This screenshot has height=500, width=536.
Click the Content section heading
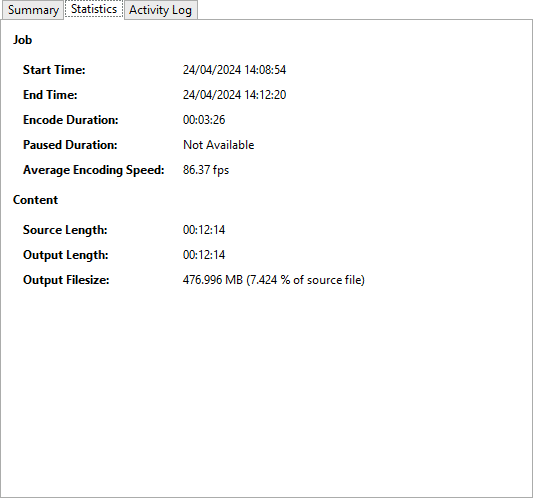pos(35,200)
